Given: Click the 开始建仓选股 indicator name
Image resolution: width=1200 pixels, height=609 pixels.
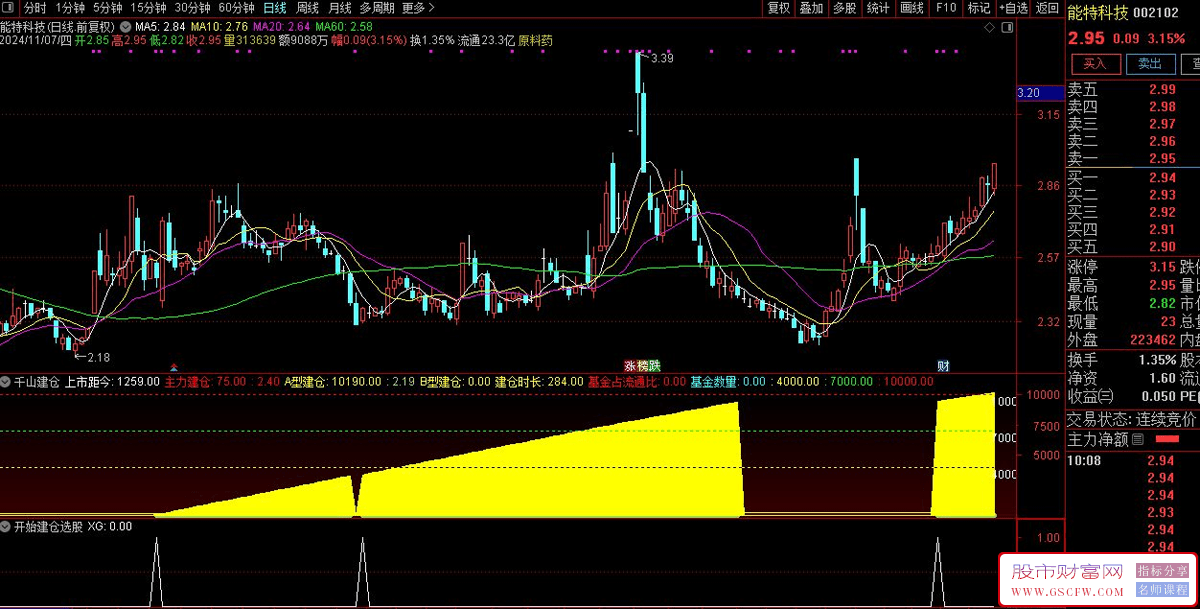Looking at the screenshot, I should (48, 526).
